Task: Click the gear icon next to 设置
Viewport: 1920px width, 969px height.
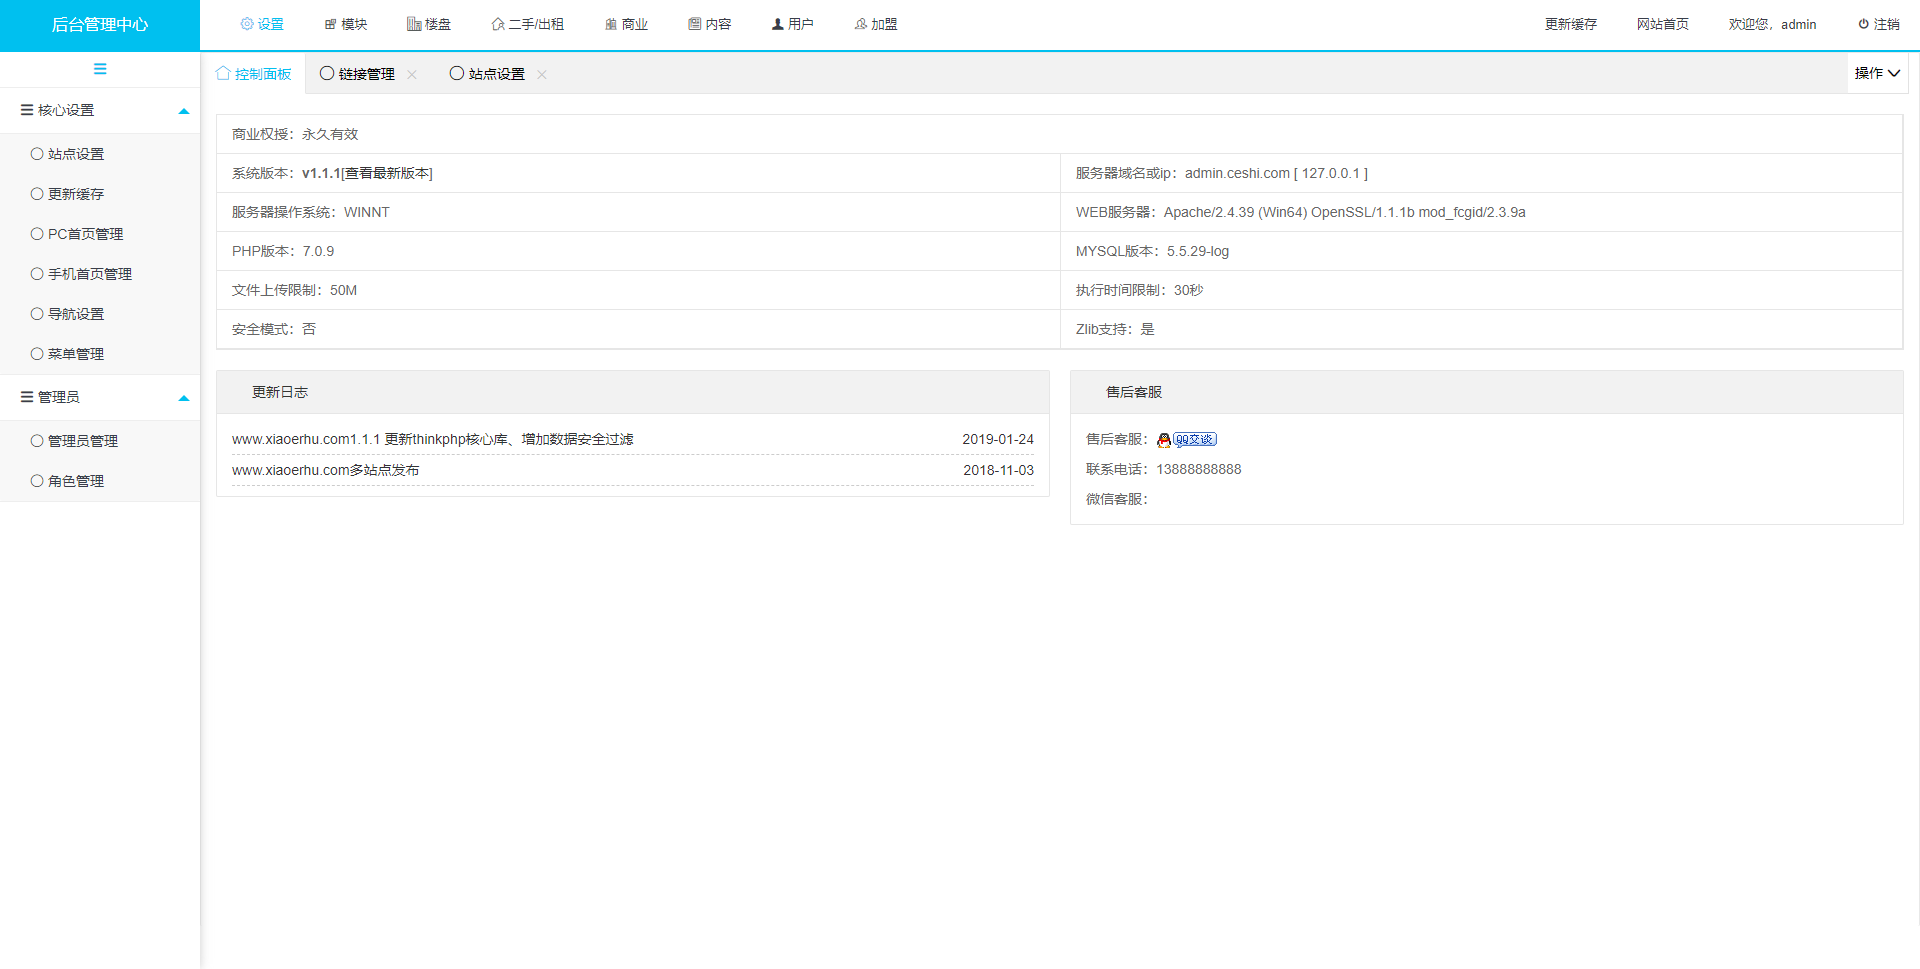Action: tap(247, 24)
